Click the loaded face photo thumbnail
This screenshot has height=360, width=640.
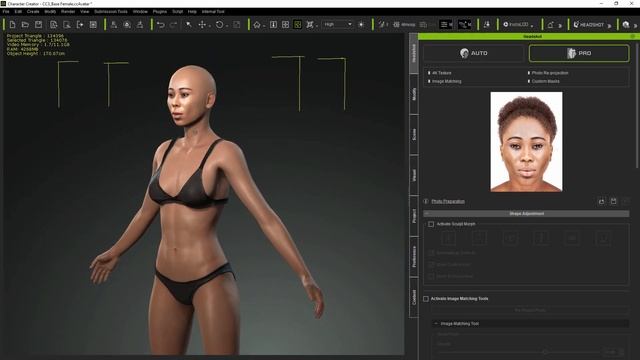(526, 142)
